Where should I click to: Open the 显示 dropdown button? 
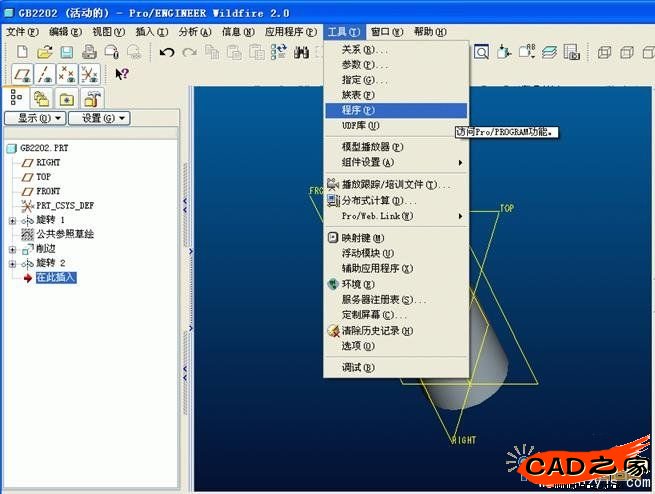[x=35, y=118]
